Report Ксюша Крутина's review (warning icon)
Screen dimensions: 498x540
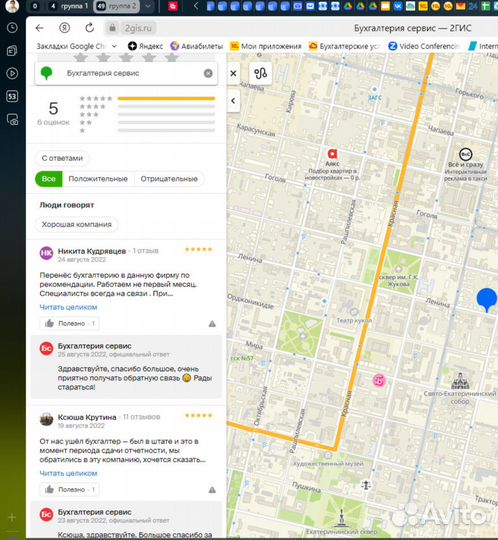[x=212, y=490]
